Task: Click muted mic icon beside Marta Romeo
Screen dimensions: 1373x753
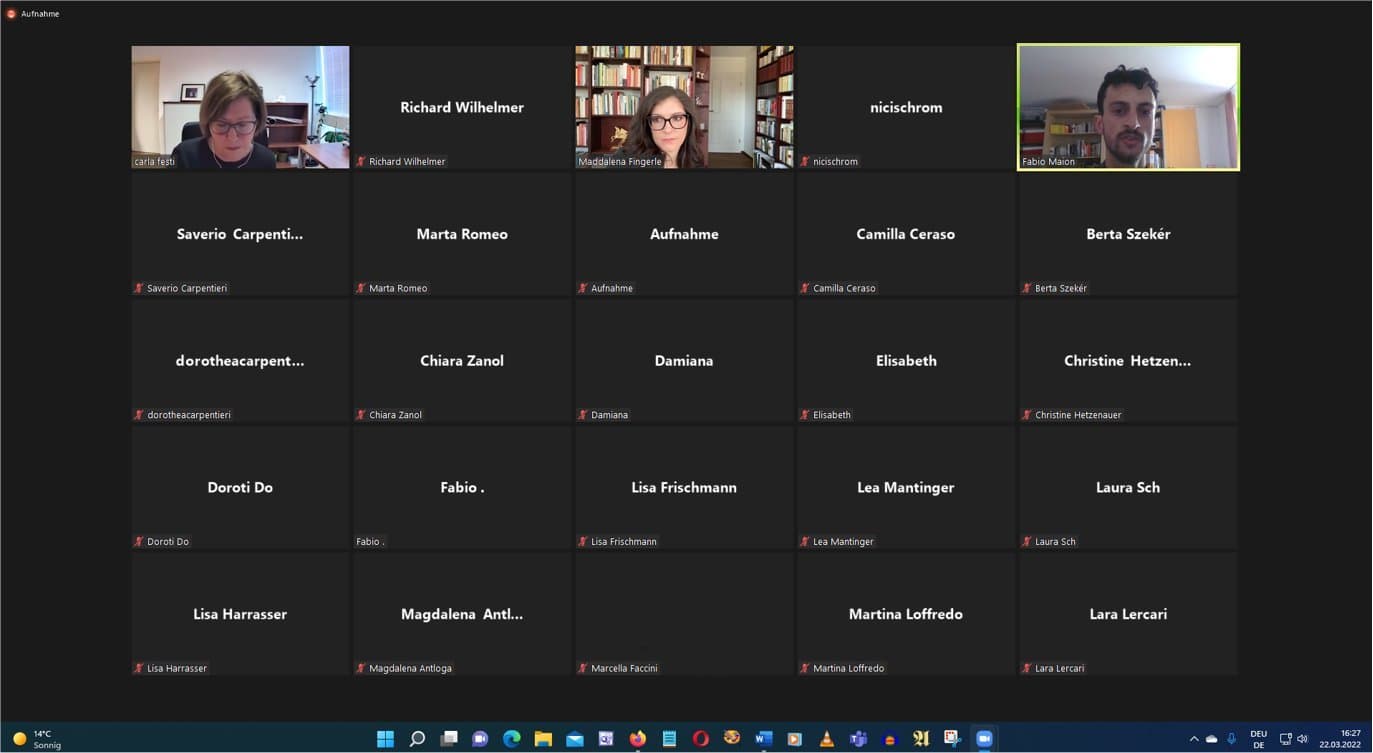Action: click(x=361, y=288)
